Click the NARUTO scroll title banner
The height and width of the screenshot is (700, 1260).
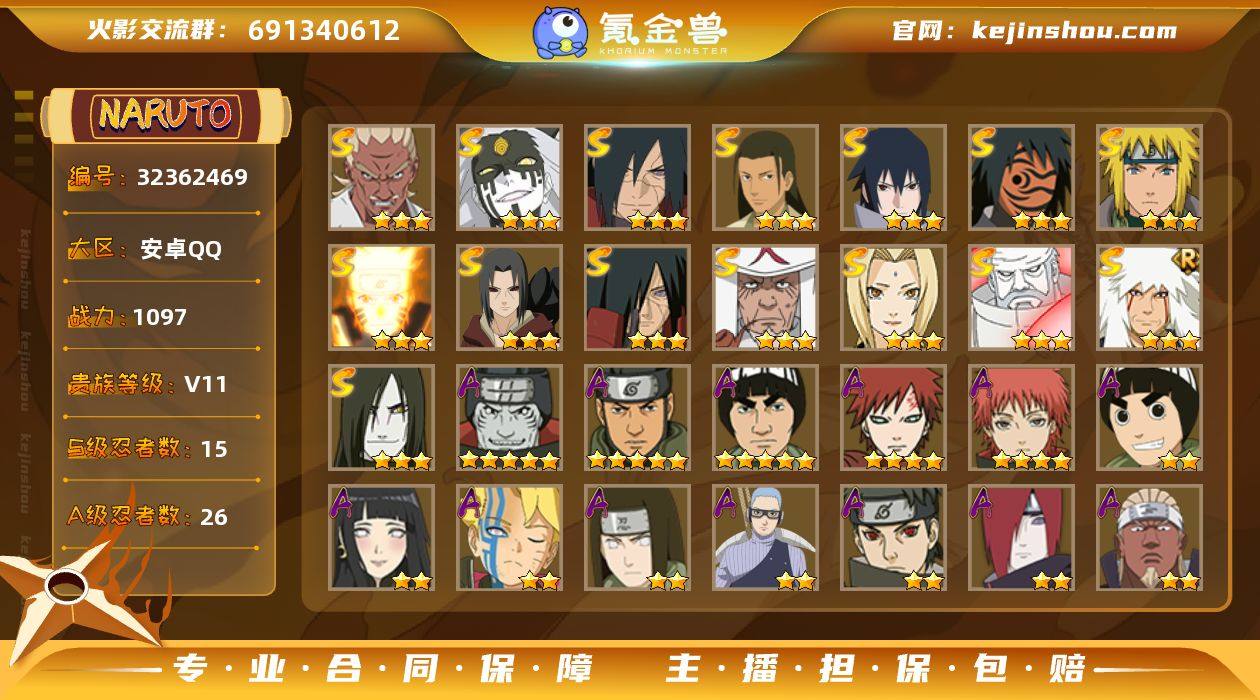[165, 115]
